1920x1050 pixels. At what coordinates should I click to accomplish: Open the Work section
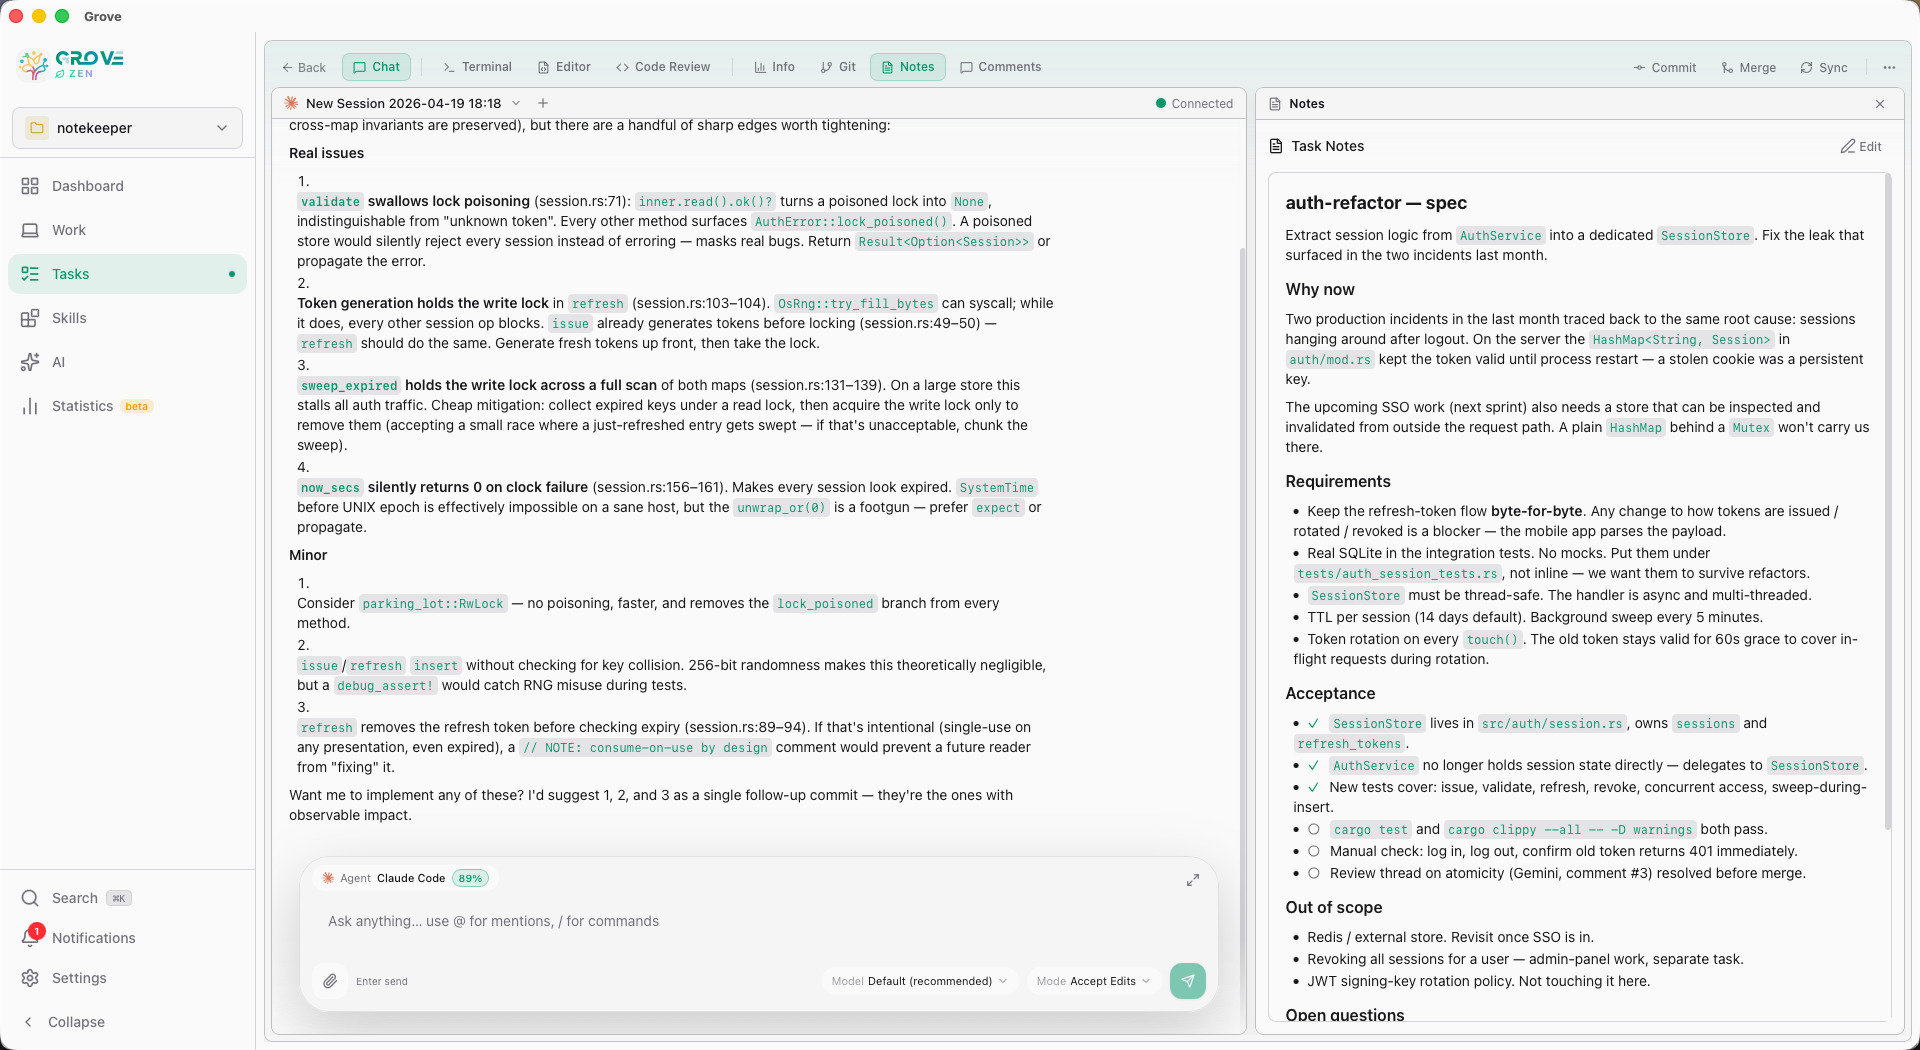click(127, 230)
